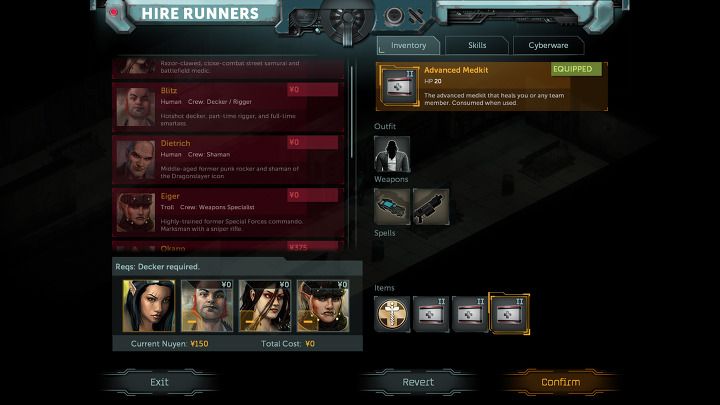The height and width of the screenshot is (405, 720).
Task: Click the runner list scrollbar
Action: [x=352, y=112]
